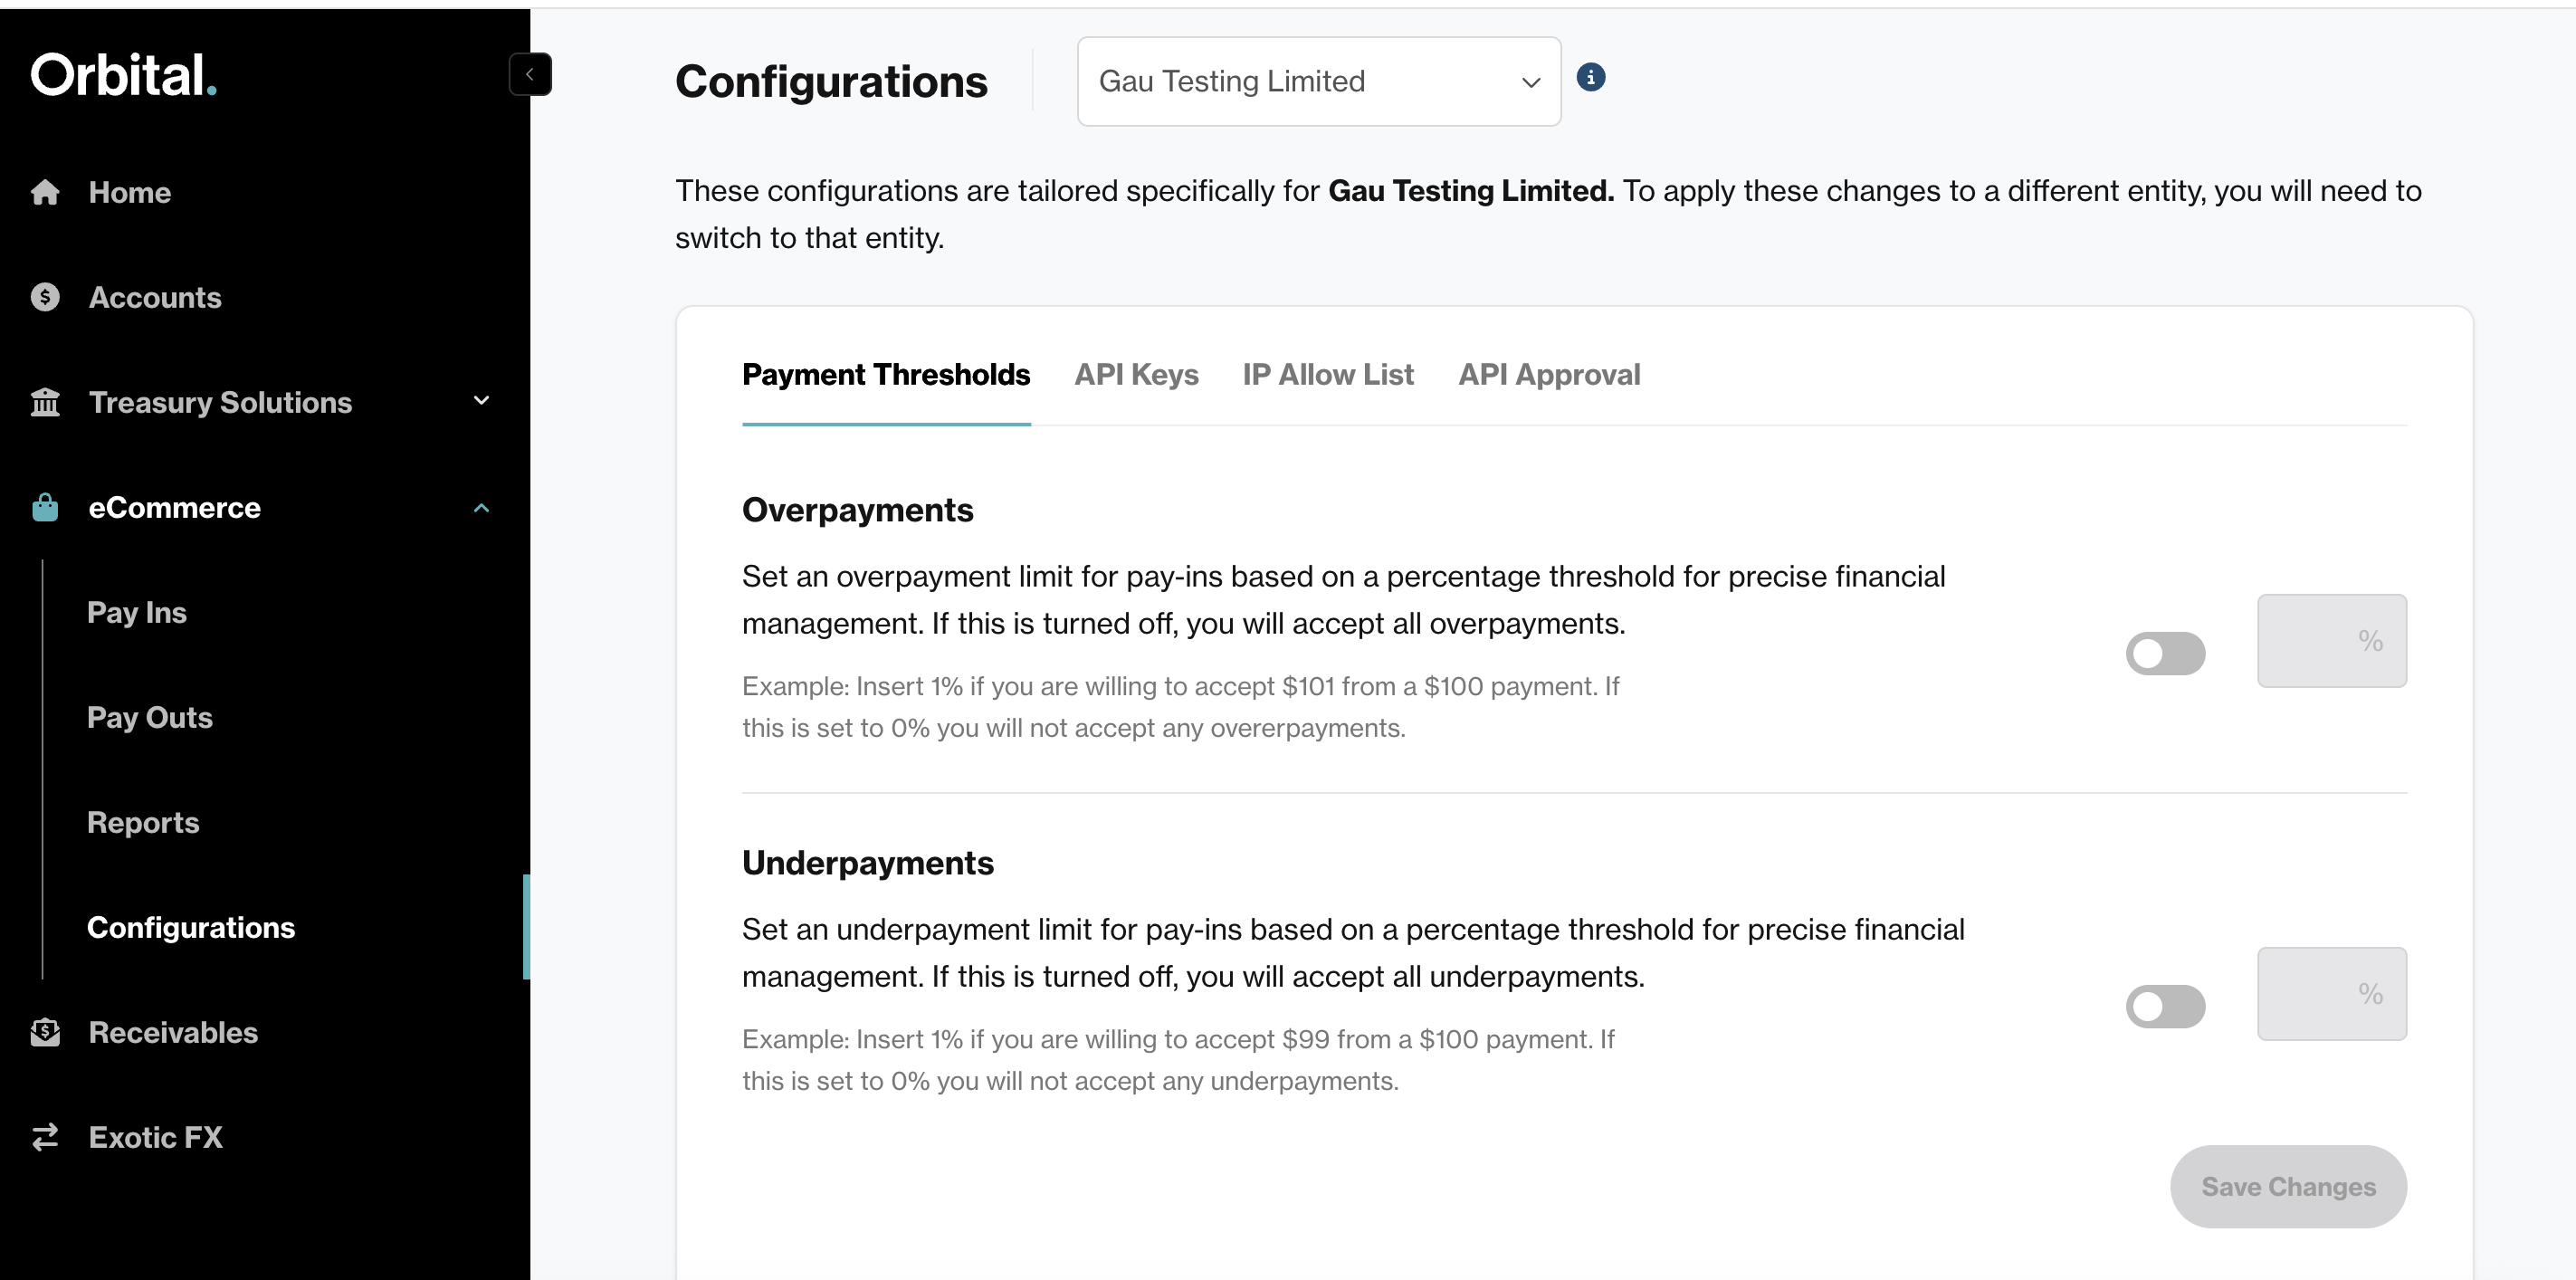Open the Gau Testing Limited entity dropdown
The image size is (2576, 1280).
coord(1319,81)
